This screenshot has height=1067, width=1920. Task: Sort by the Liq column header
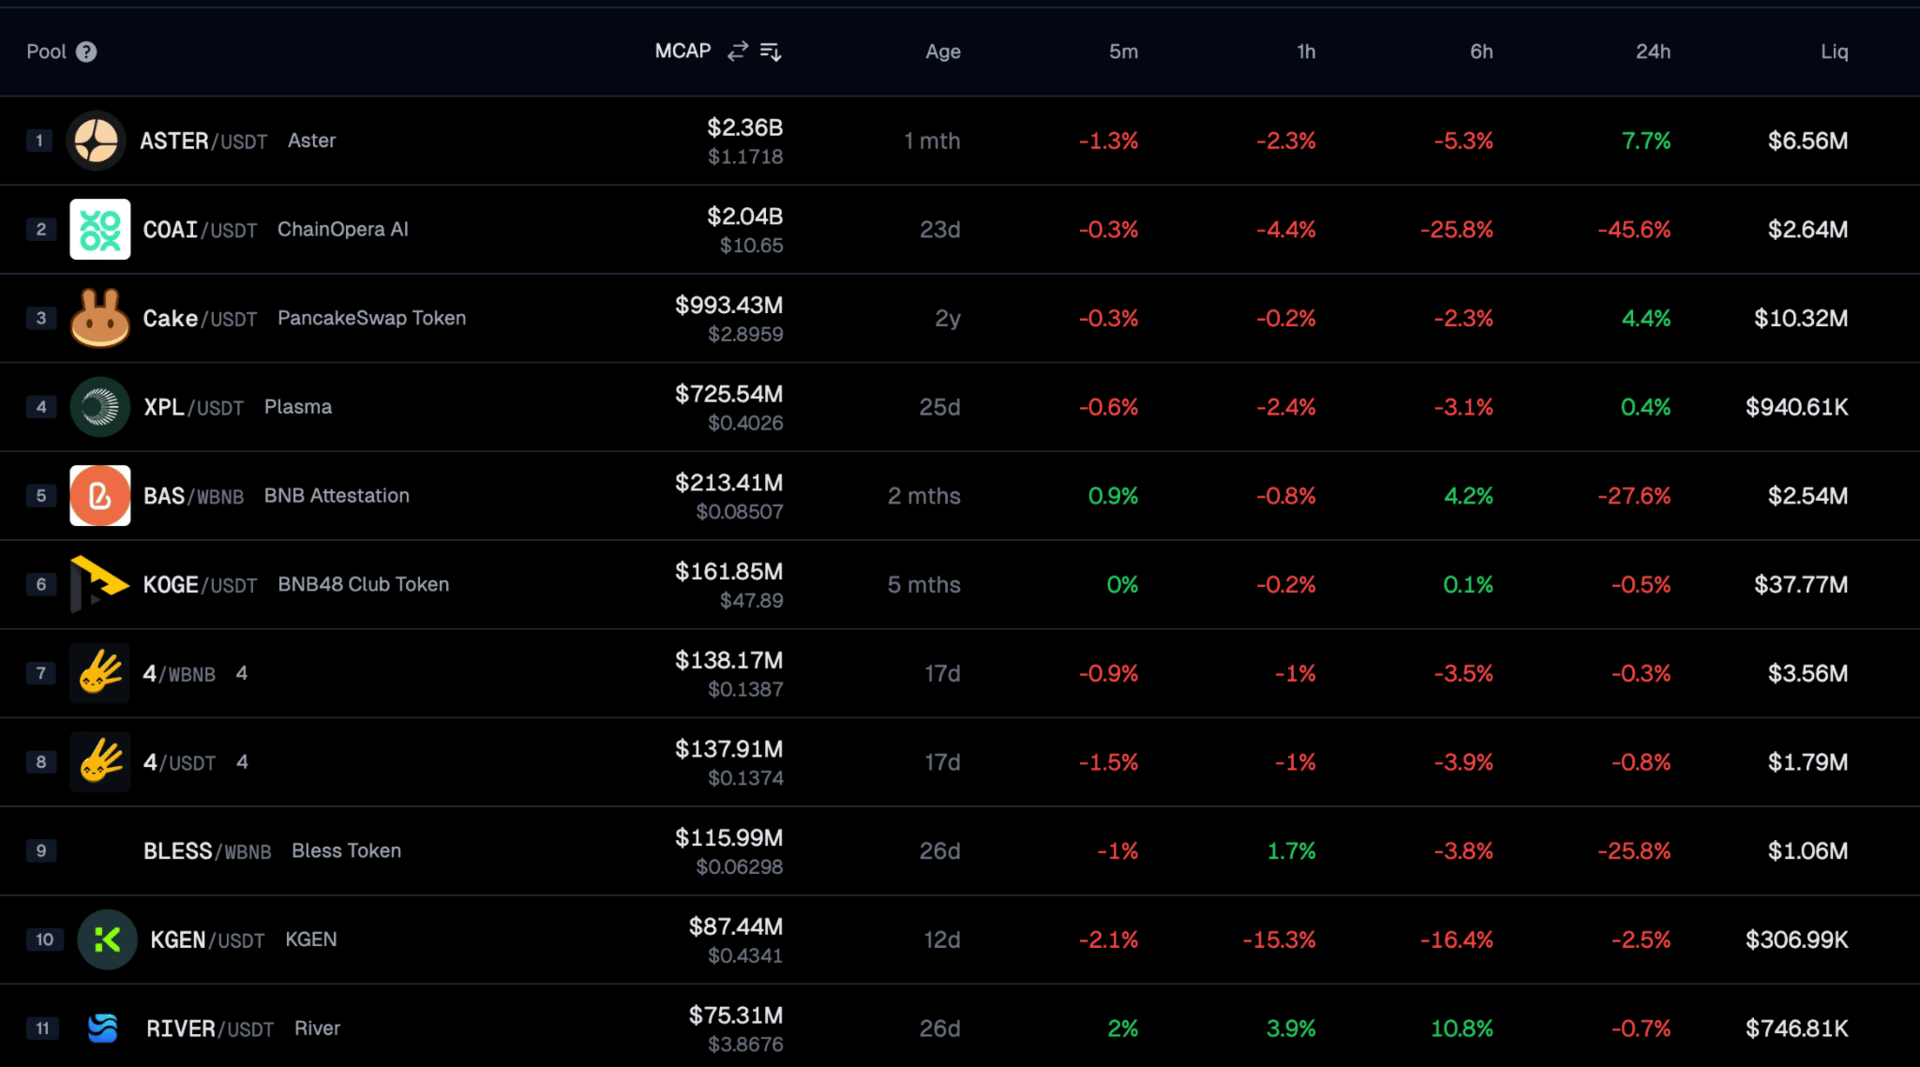click(1834, 52)
